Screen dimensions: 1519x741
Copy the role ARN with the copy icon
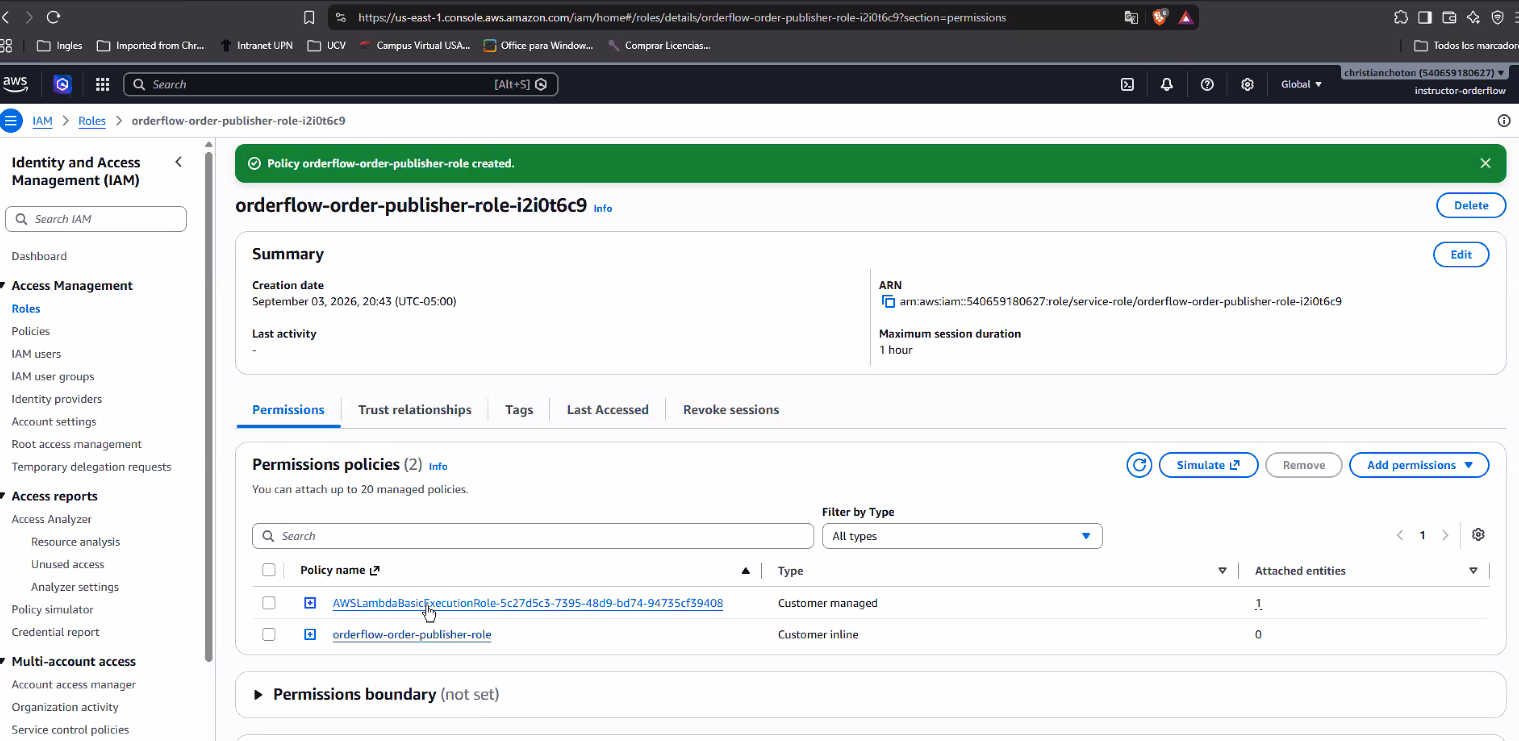pyautogui.click(x=888, y=301)
